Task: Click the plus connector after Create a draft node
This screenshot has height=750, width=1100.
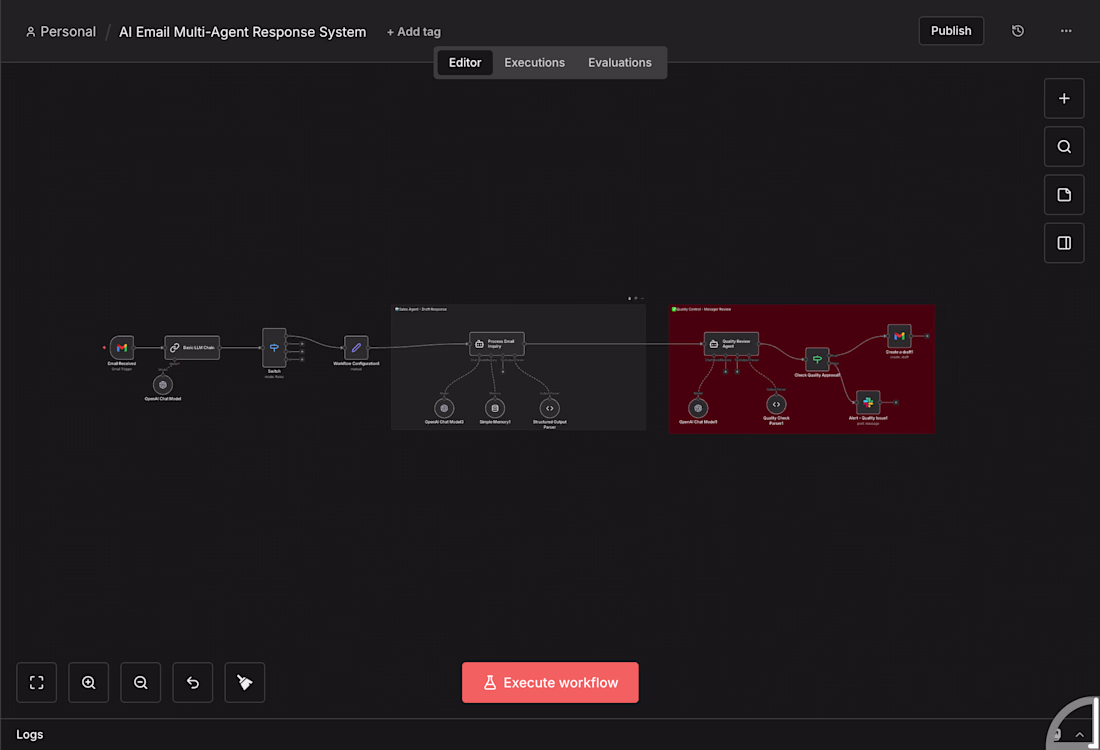Action: pyautogui.click(x=927, y=336)
